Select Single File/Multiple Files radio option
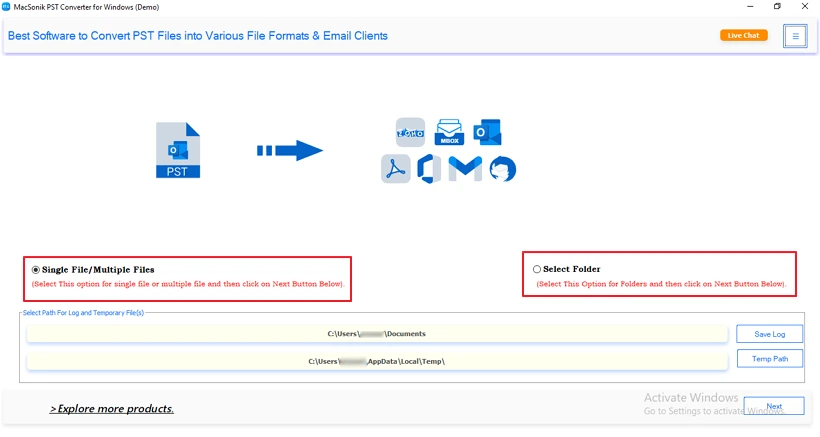820x437 pixels. [x=36, y=270]
